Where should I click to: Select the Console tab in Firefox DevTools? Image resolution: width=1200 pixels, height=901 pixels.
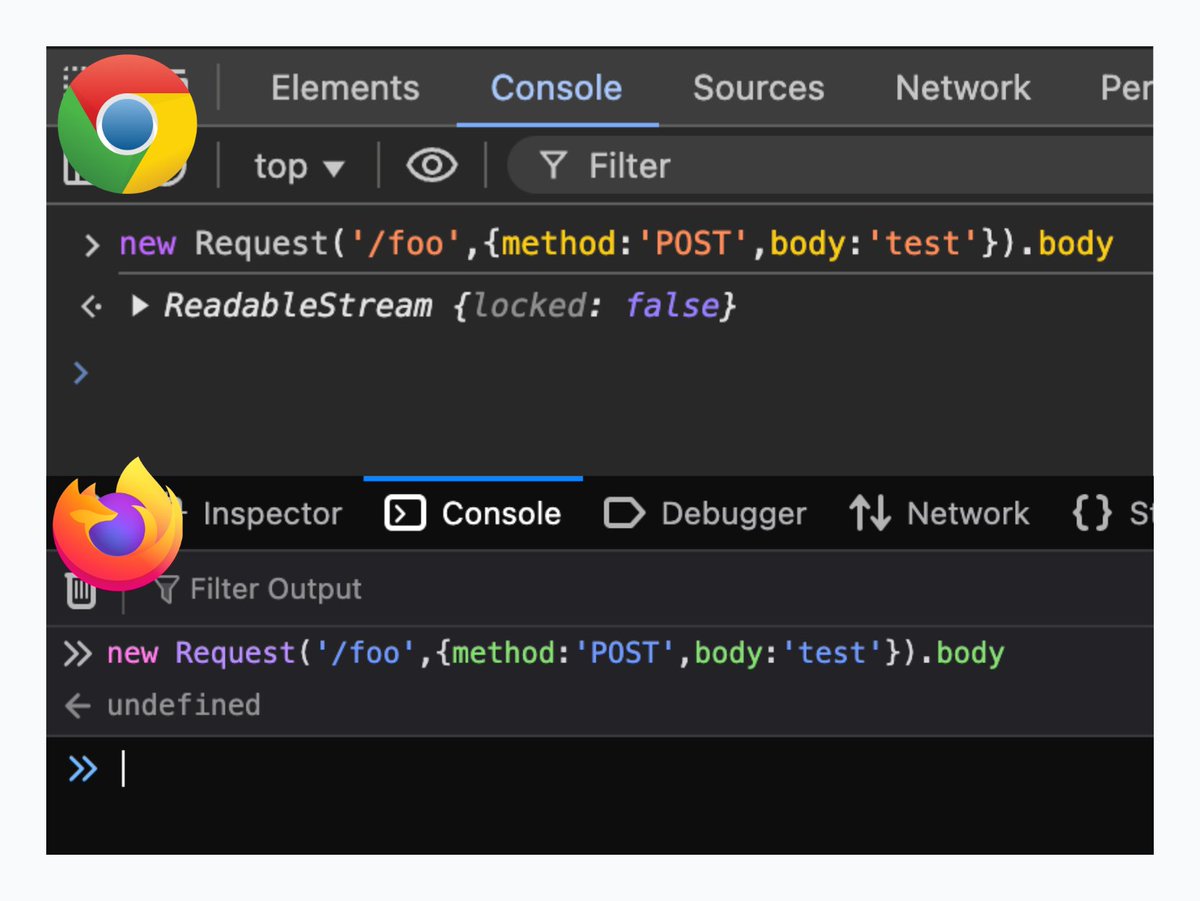[x=473, y=514]
